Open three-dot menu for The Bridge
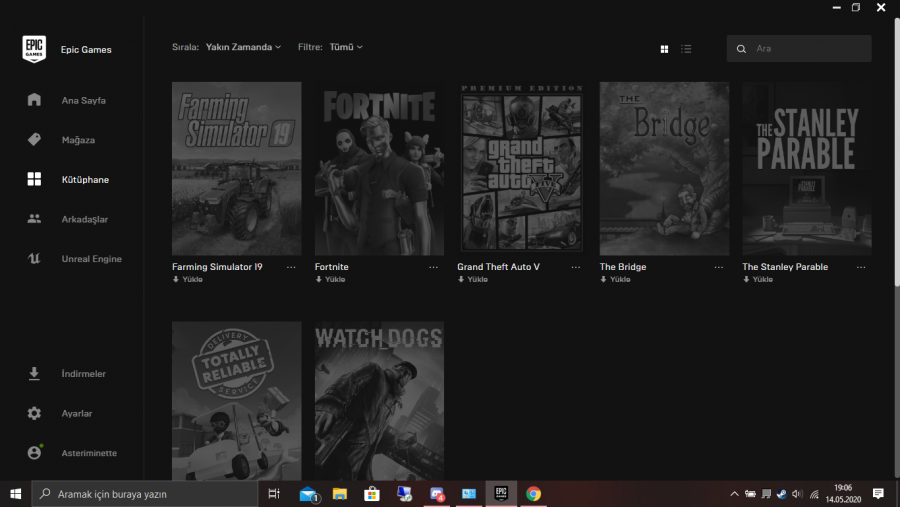Screen dimensions: 900x507 pyautogui.click(x=719, y=268)
